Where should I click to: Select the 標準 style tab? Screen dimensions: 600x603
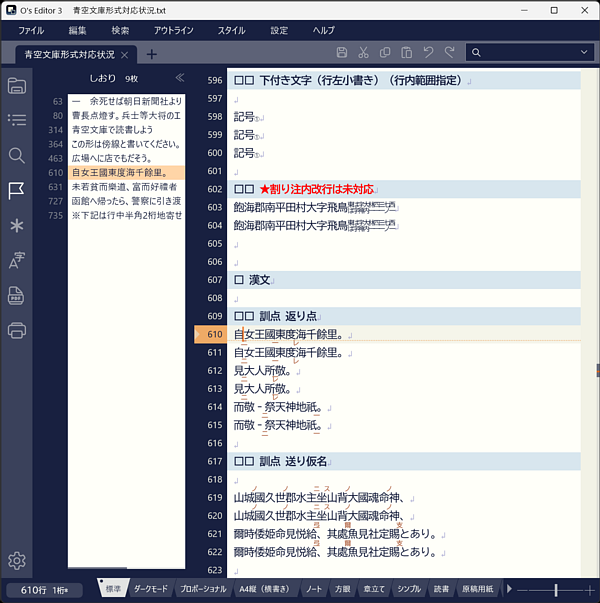pyautogui.click(x=113, y=589)
